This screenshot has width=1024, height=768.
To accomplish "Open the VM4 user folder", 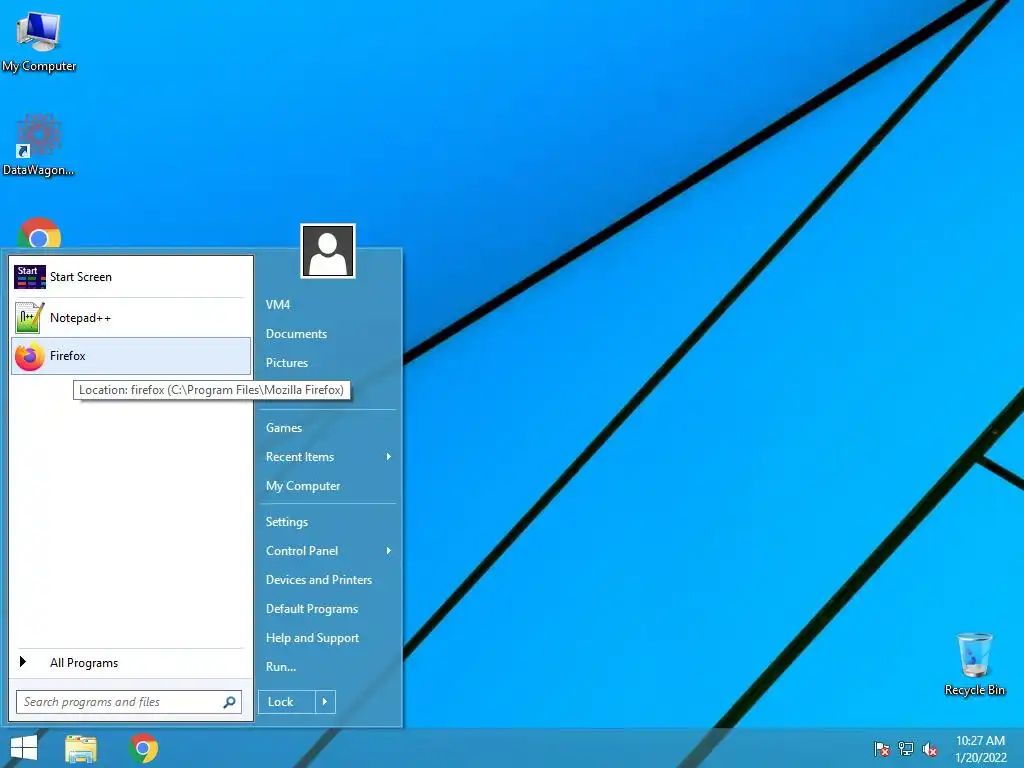I will [278, 305].
